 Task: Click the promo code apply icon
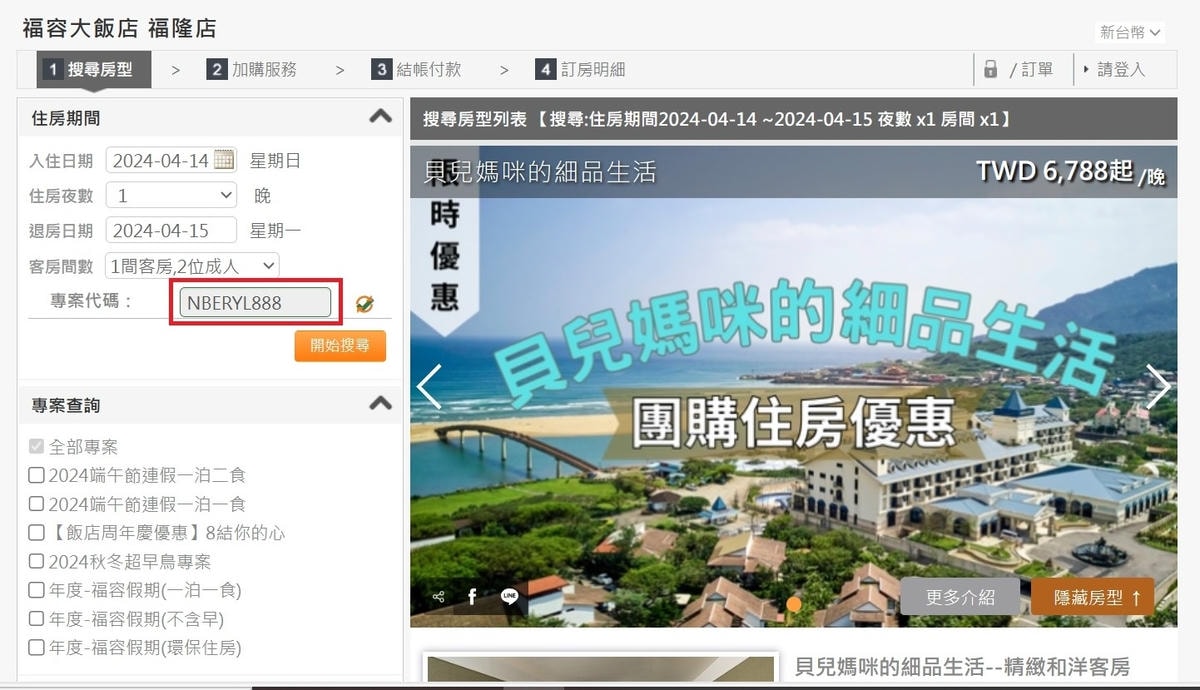click(x=365, y=304)
